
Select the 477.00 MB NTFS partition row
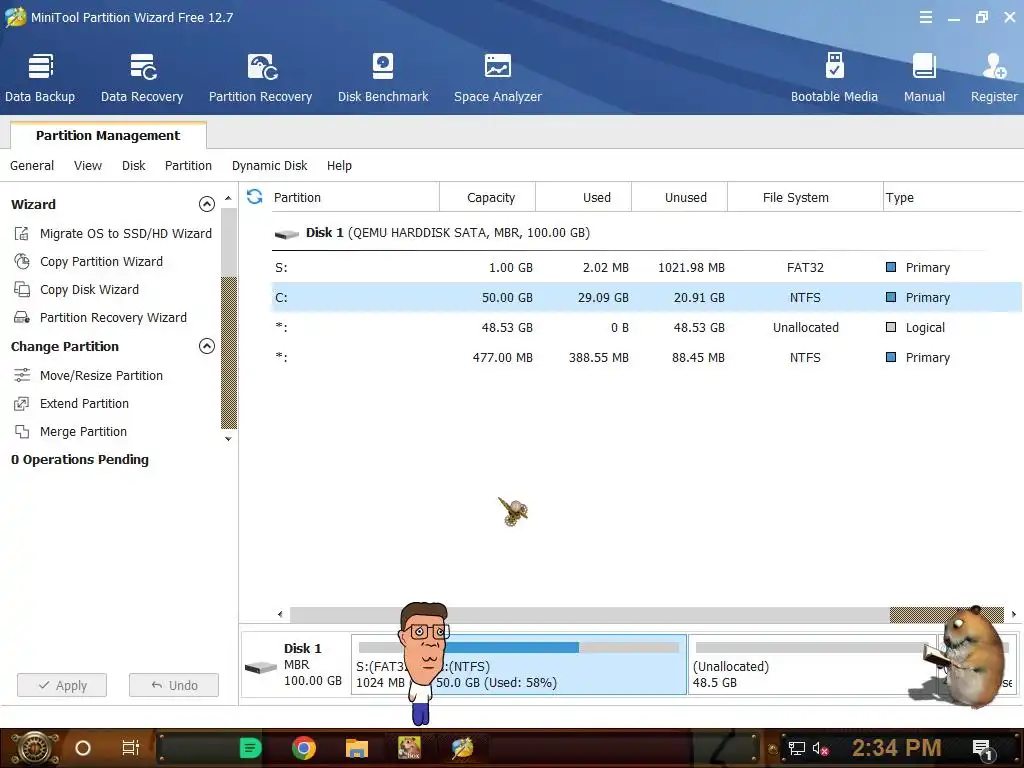click(647, 357)
